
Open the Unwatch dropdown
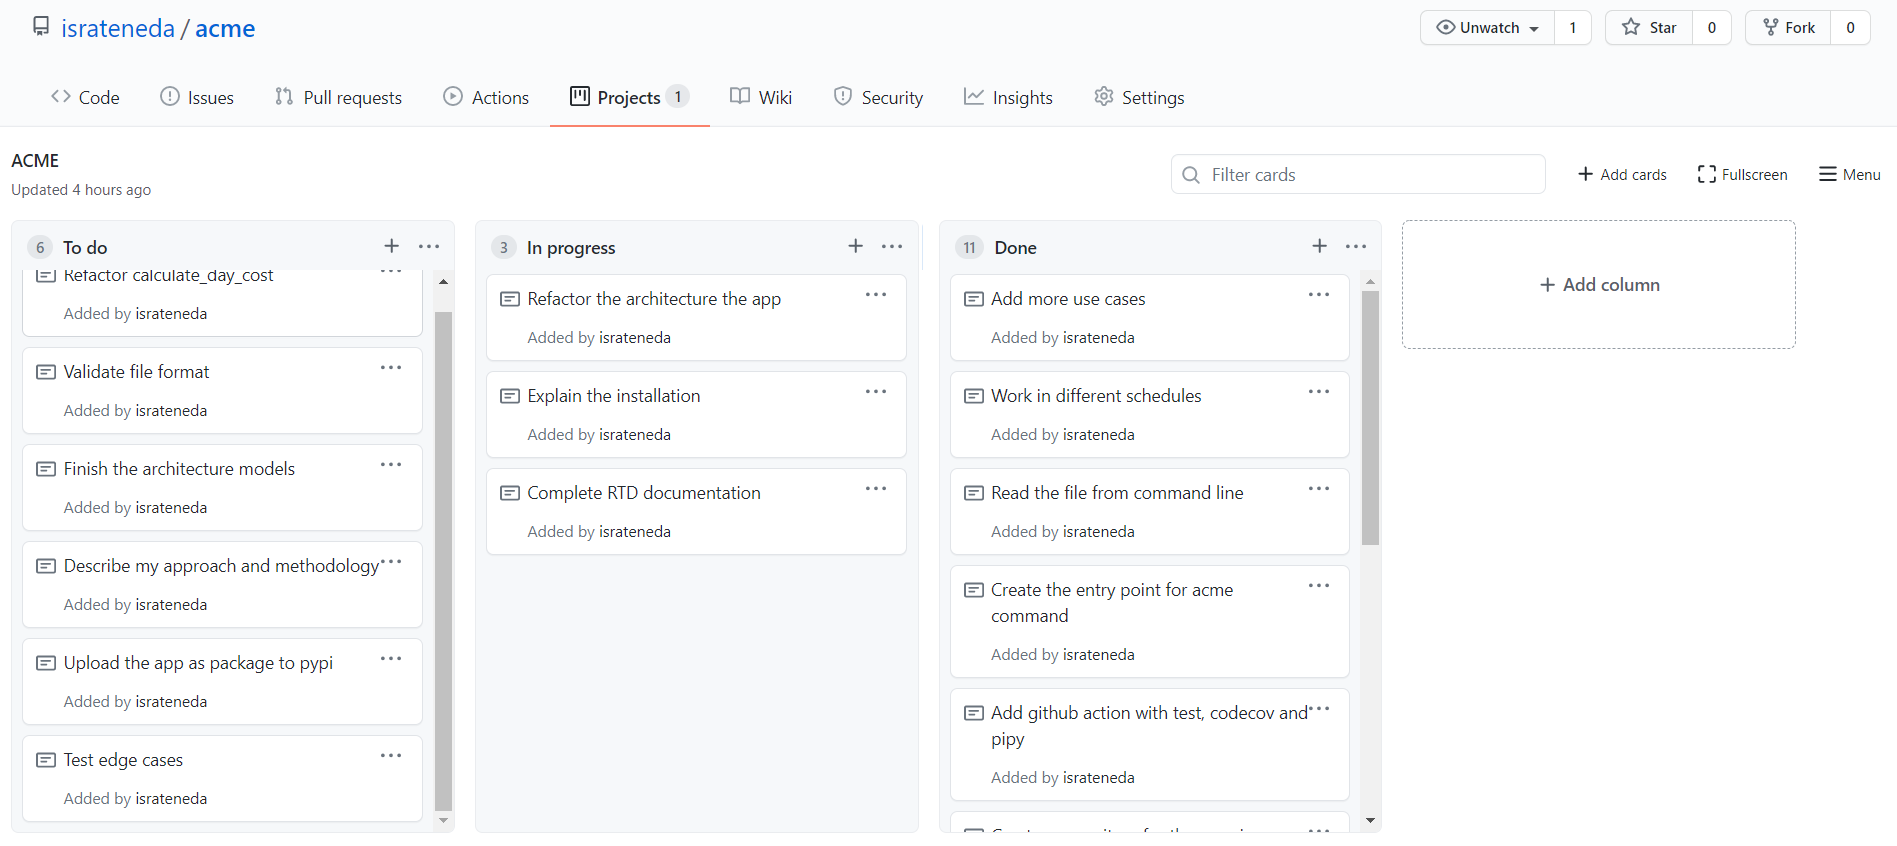[x=1487, y=28]
